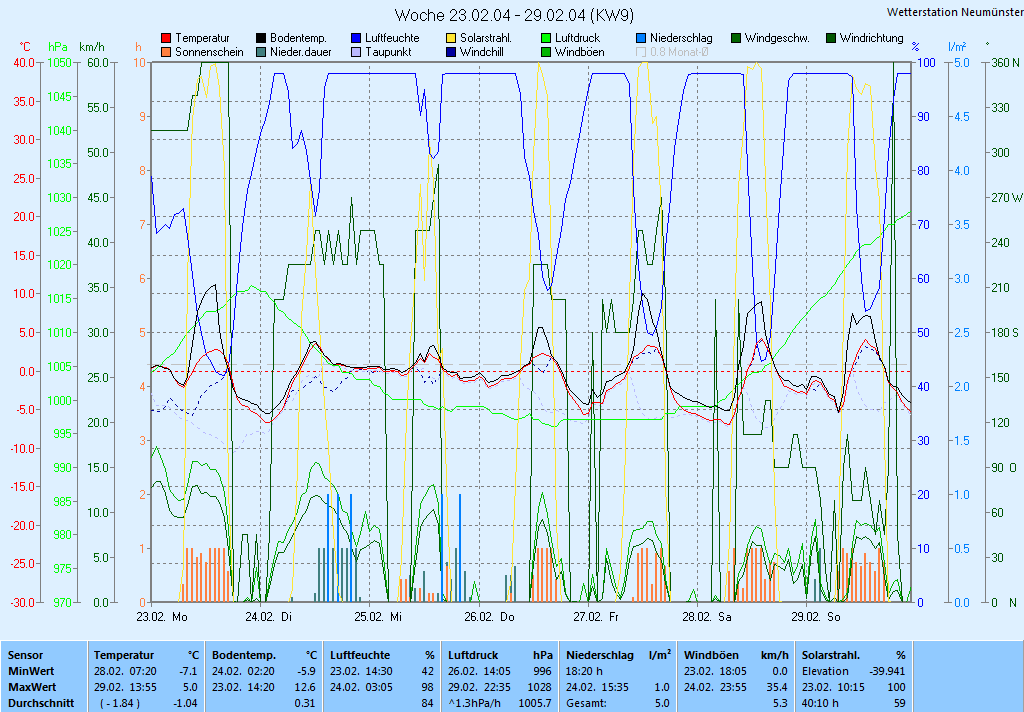Screen dimensions: 1024x712
Task: Click the Windböen column header in the table
Action: pos(711,655)
